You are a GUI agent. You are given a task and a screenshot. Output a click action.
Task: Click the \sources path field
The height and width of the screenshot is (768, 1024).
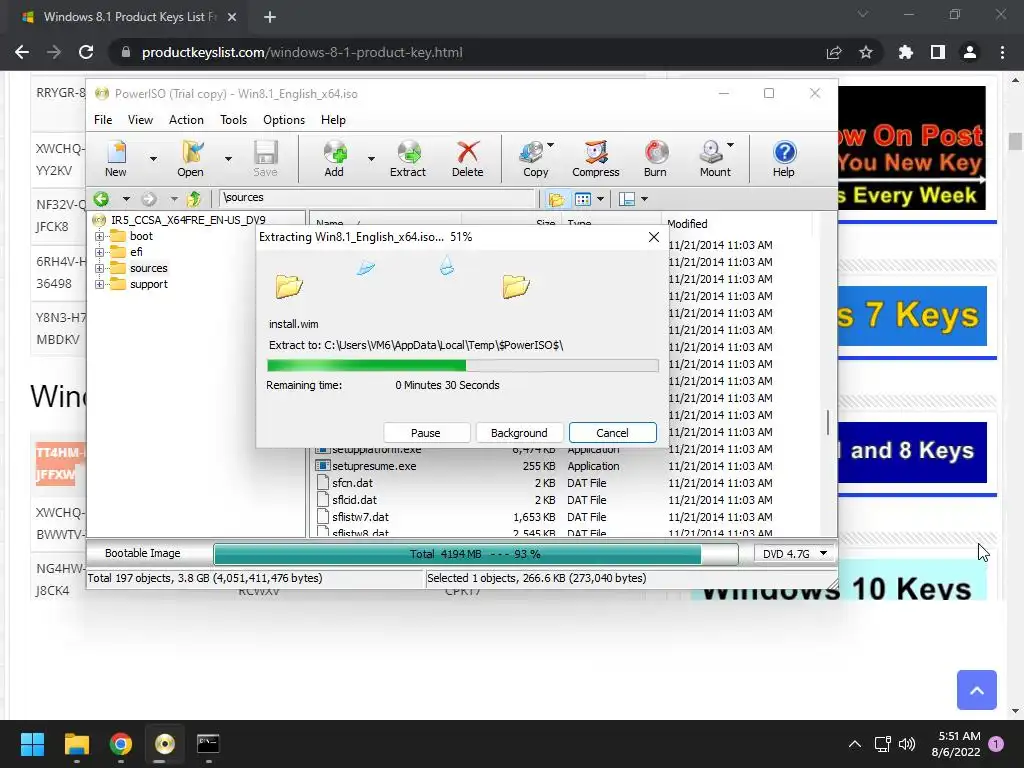point(377,198)
